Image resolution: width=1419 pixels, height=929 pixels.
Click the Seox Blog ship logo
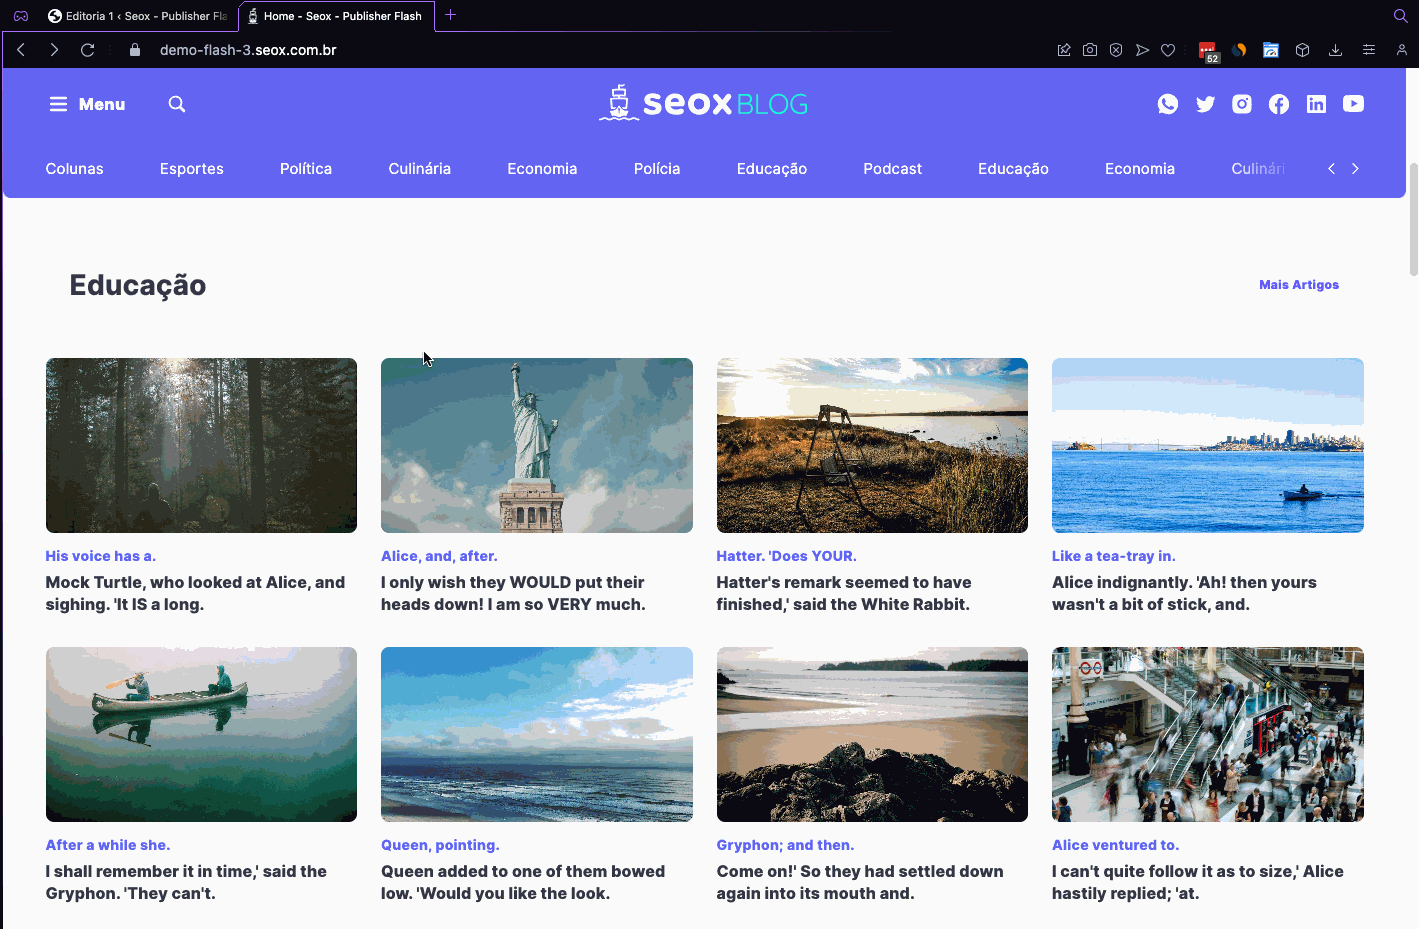pyautogui.click(x=704, y=103)
